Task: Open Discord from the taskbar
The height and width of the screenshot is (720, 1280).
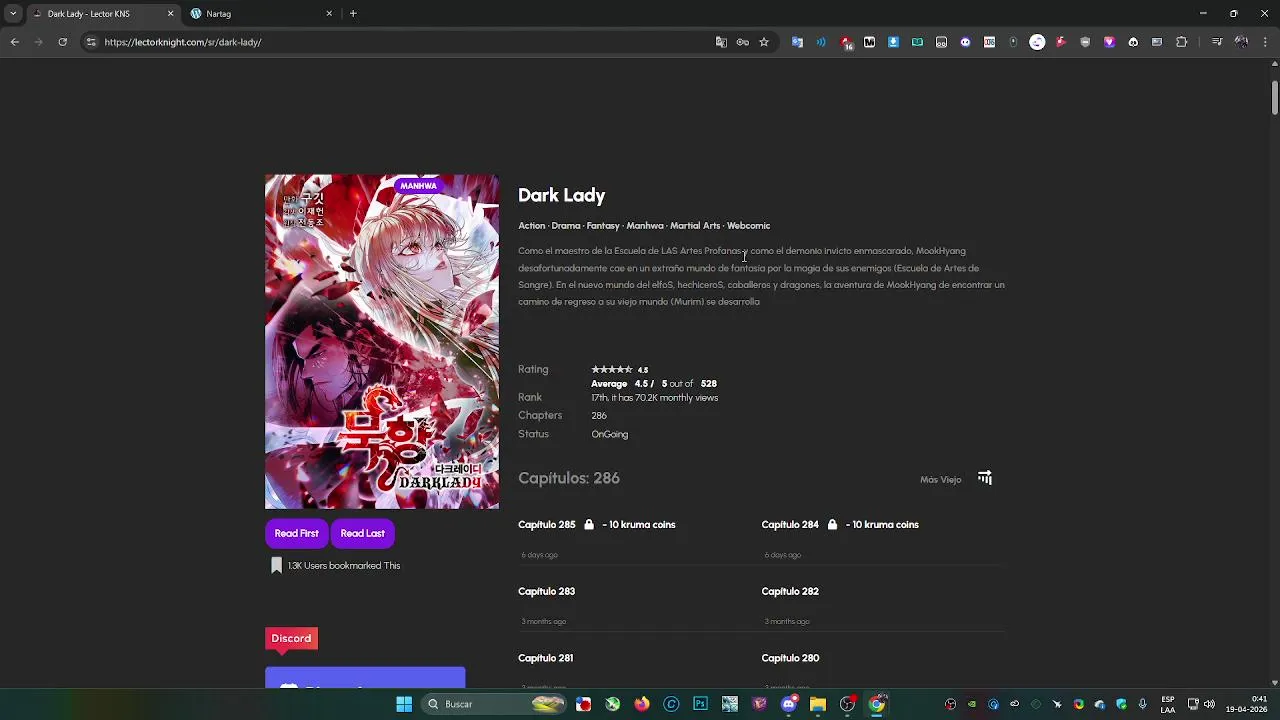Action: click(x=789, y=704)
